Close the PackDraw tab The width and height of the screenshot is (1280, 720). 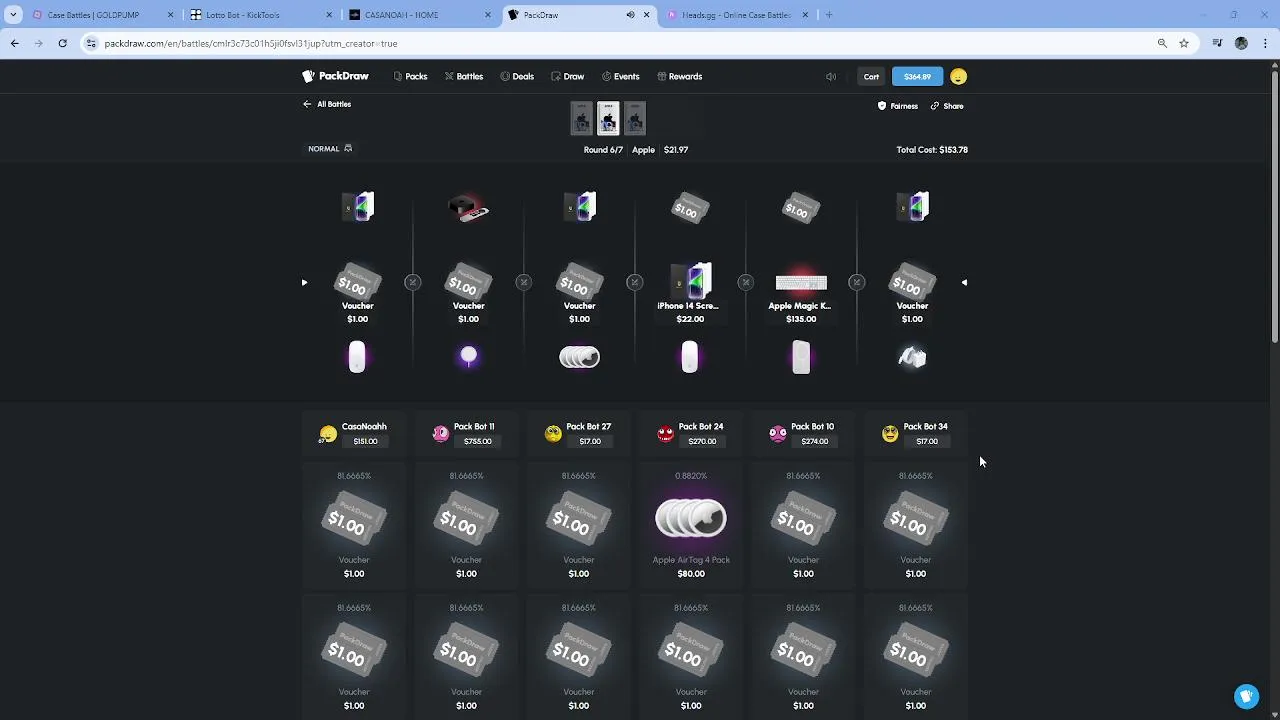(x=647, y=15)
